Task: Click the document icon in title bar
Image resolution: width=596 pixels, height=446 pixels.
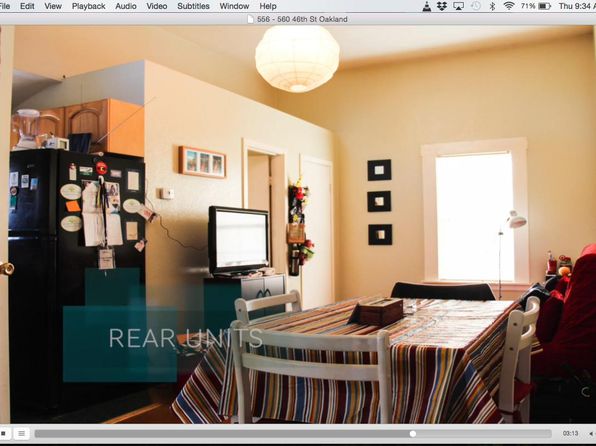Action: [x=250, y=19]
